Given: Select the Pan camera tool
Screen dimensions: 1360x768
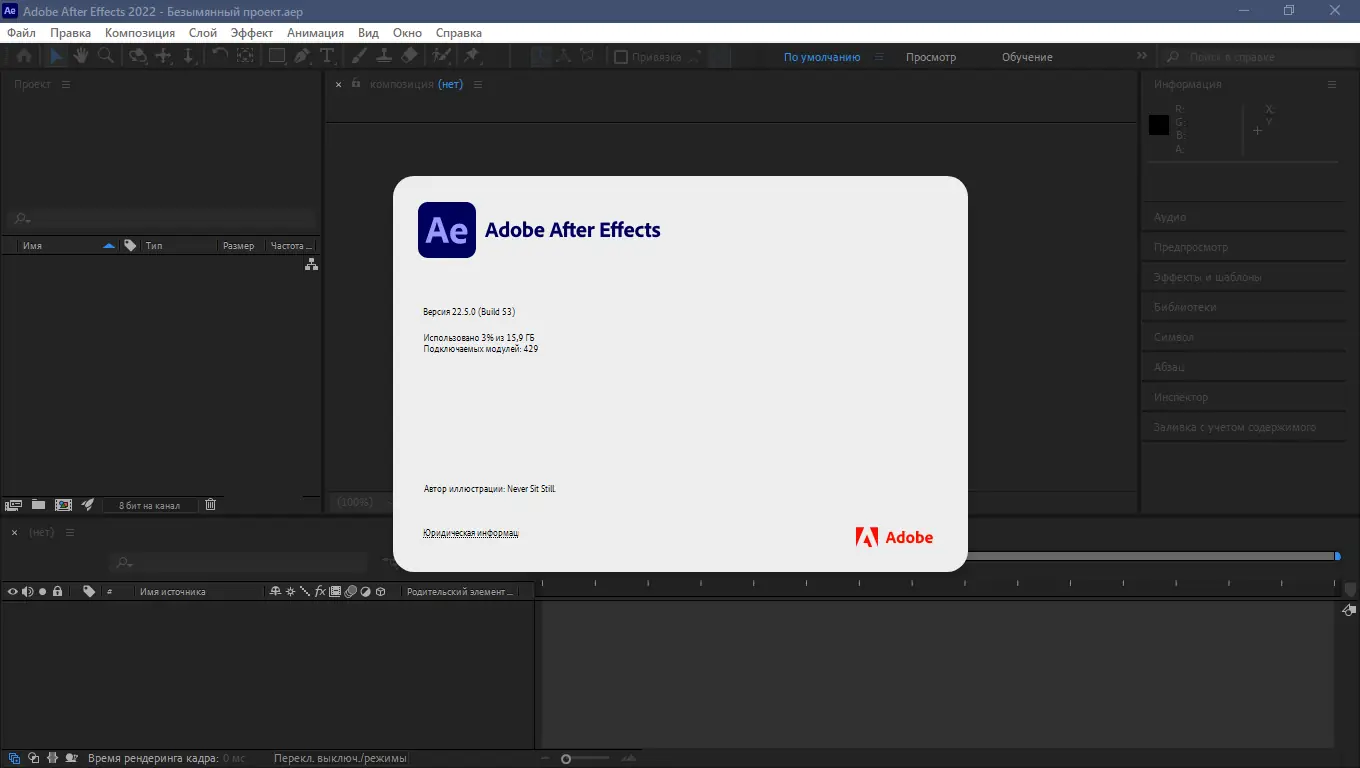Looking at the screenshot, I should 164,56.
